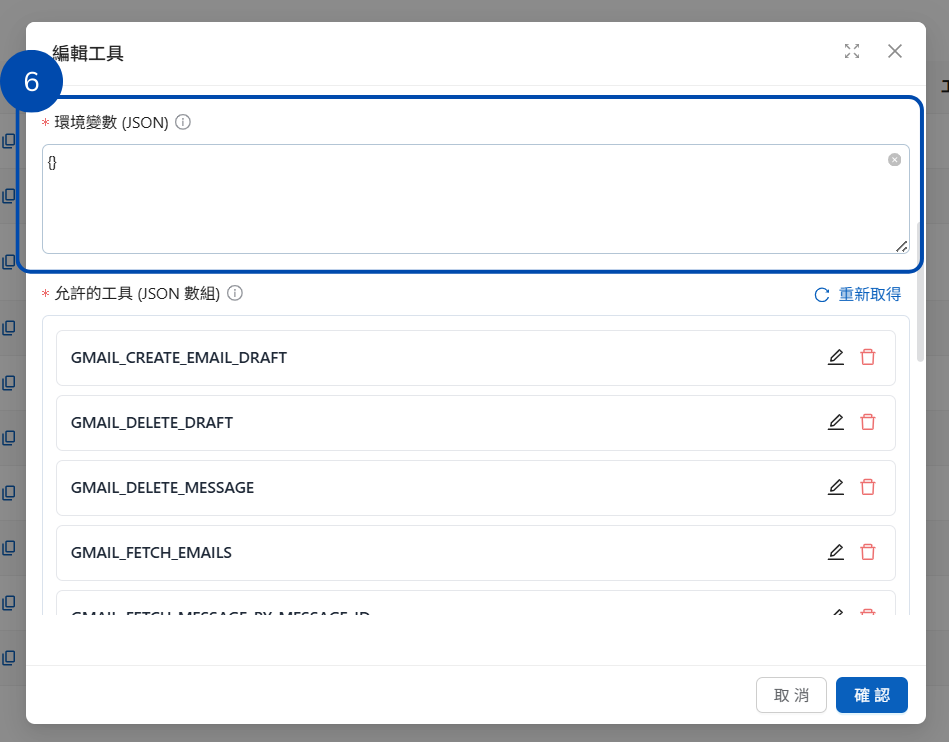Edit the GMAIL_DELETE_DRAFT tool entry
The height and width of the screenshot is (742, 949).
click(x=836, y=422)
